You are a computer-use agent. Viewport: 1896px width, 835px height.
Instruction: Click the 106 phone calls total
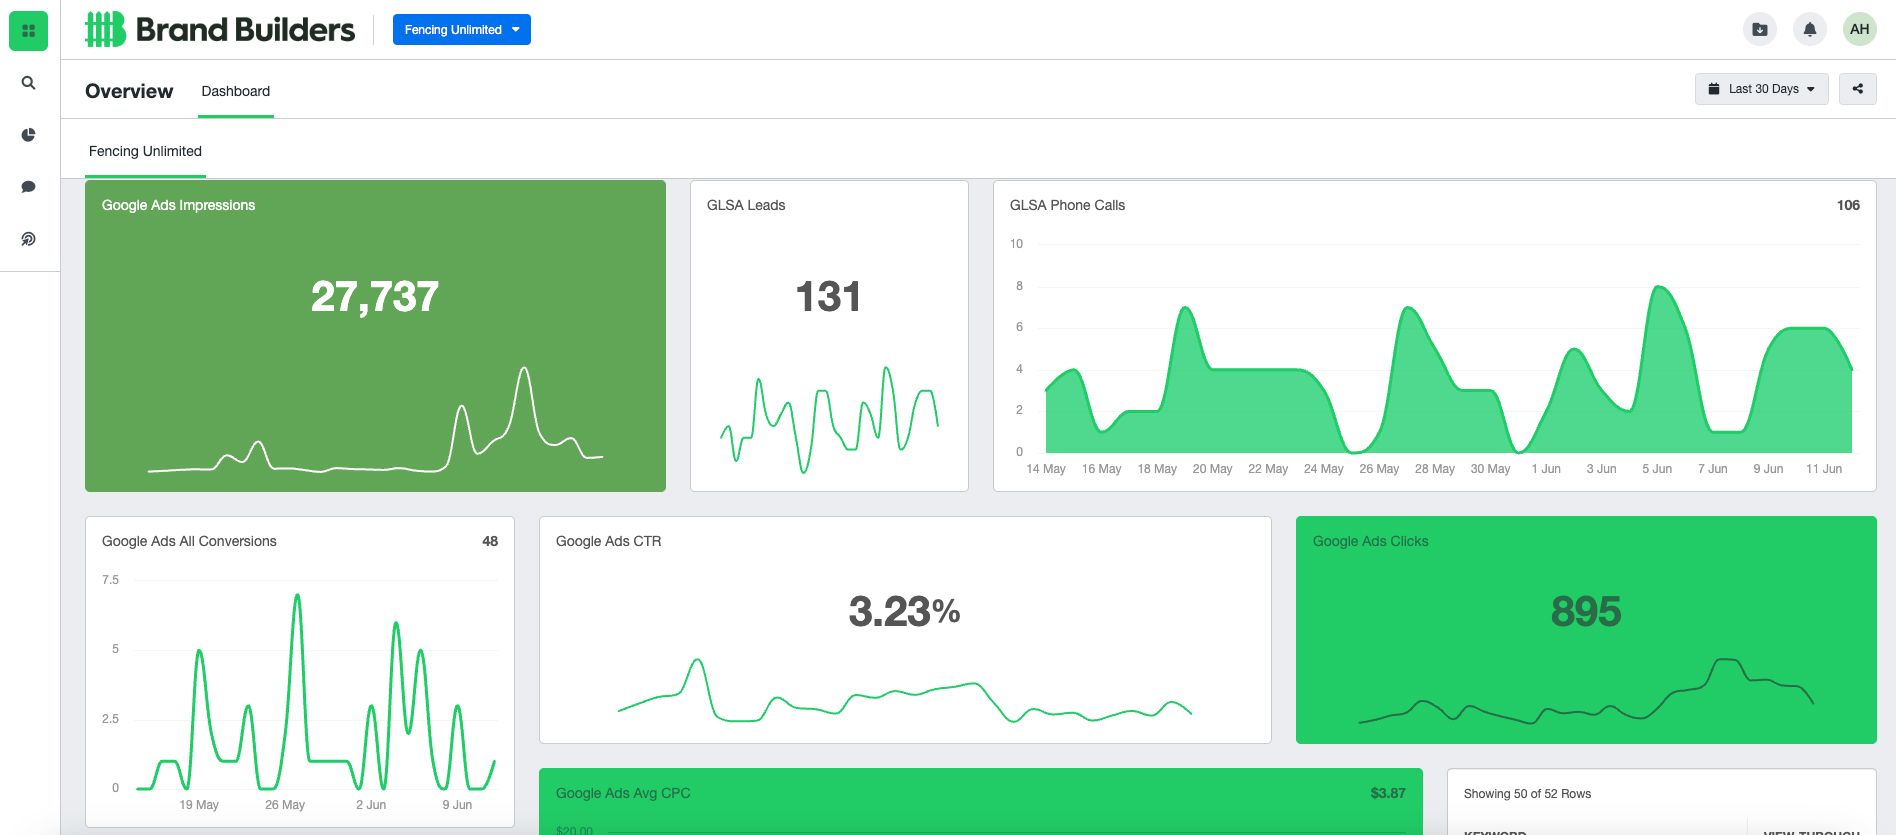(x=1848, y=205)
